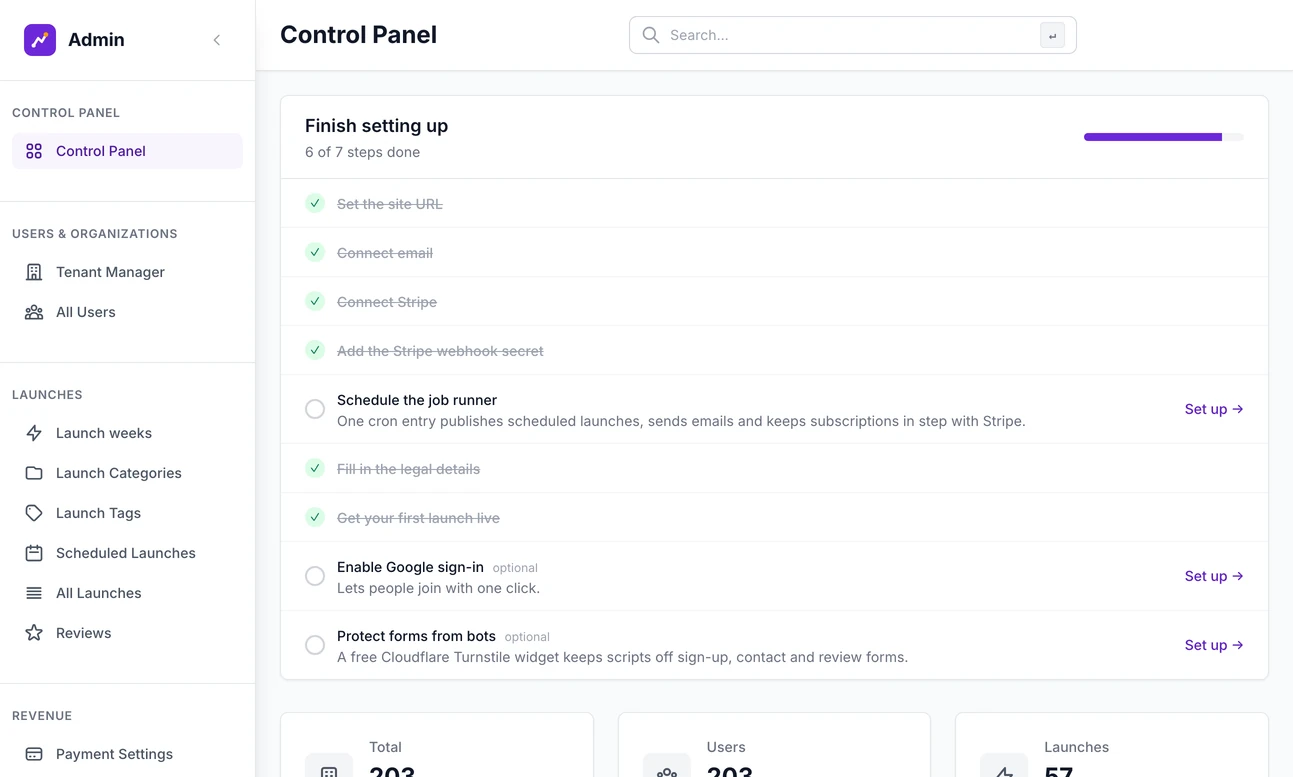Click the Reviews star icon

[x=34, y=633]
